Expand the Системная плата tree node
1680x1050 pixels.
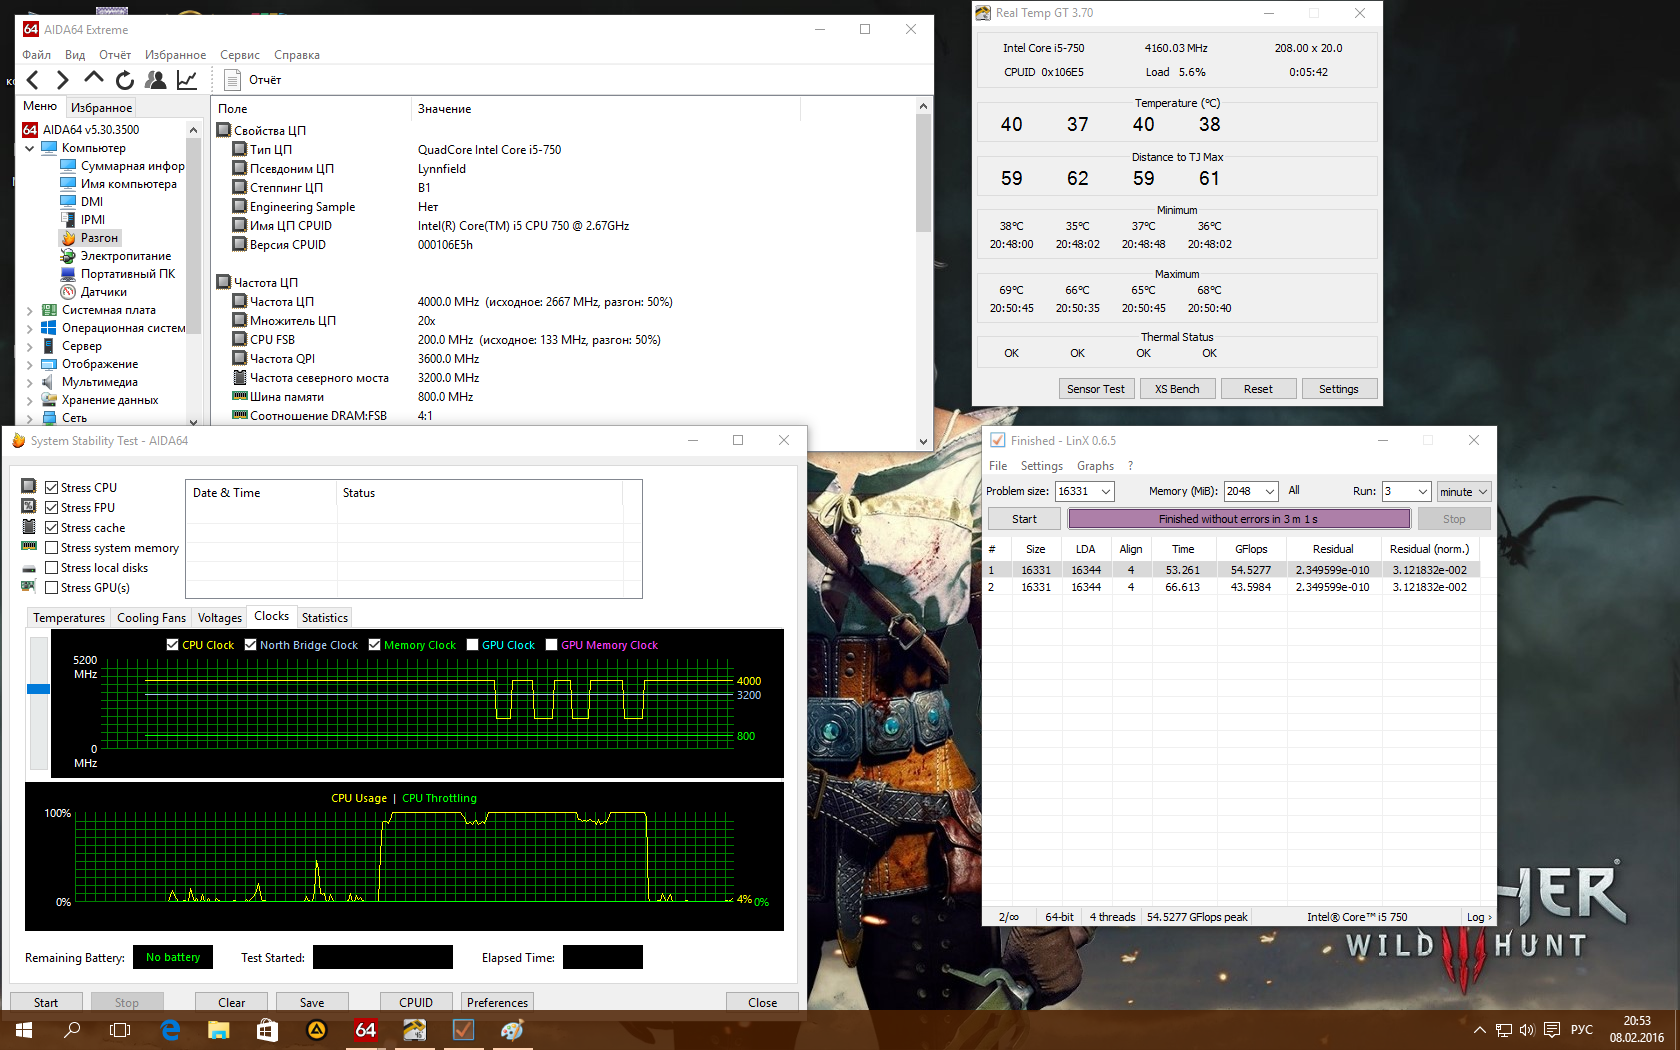(30, 310)
